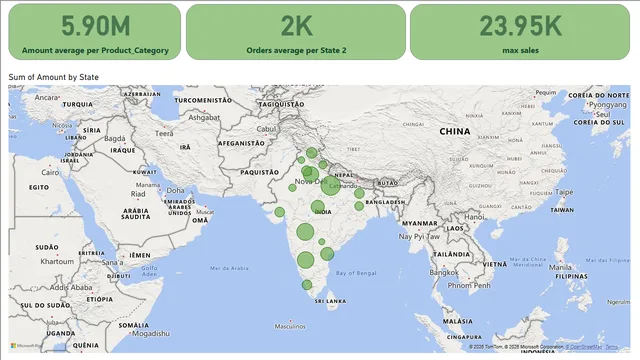Open the Terms link on the map
Image resolution: width=640 pixels, height=360 pixels.
[x=611, y=347]
